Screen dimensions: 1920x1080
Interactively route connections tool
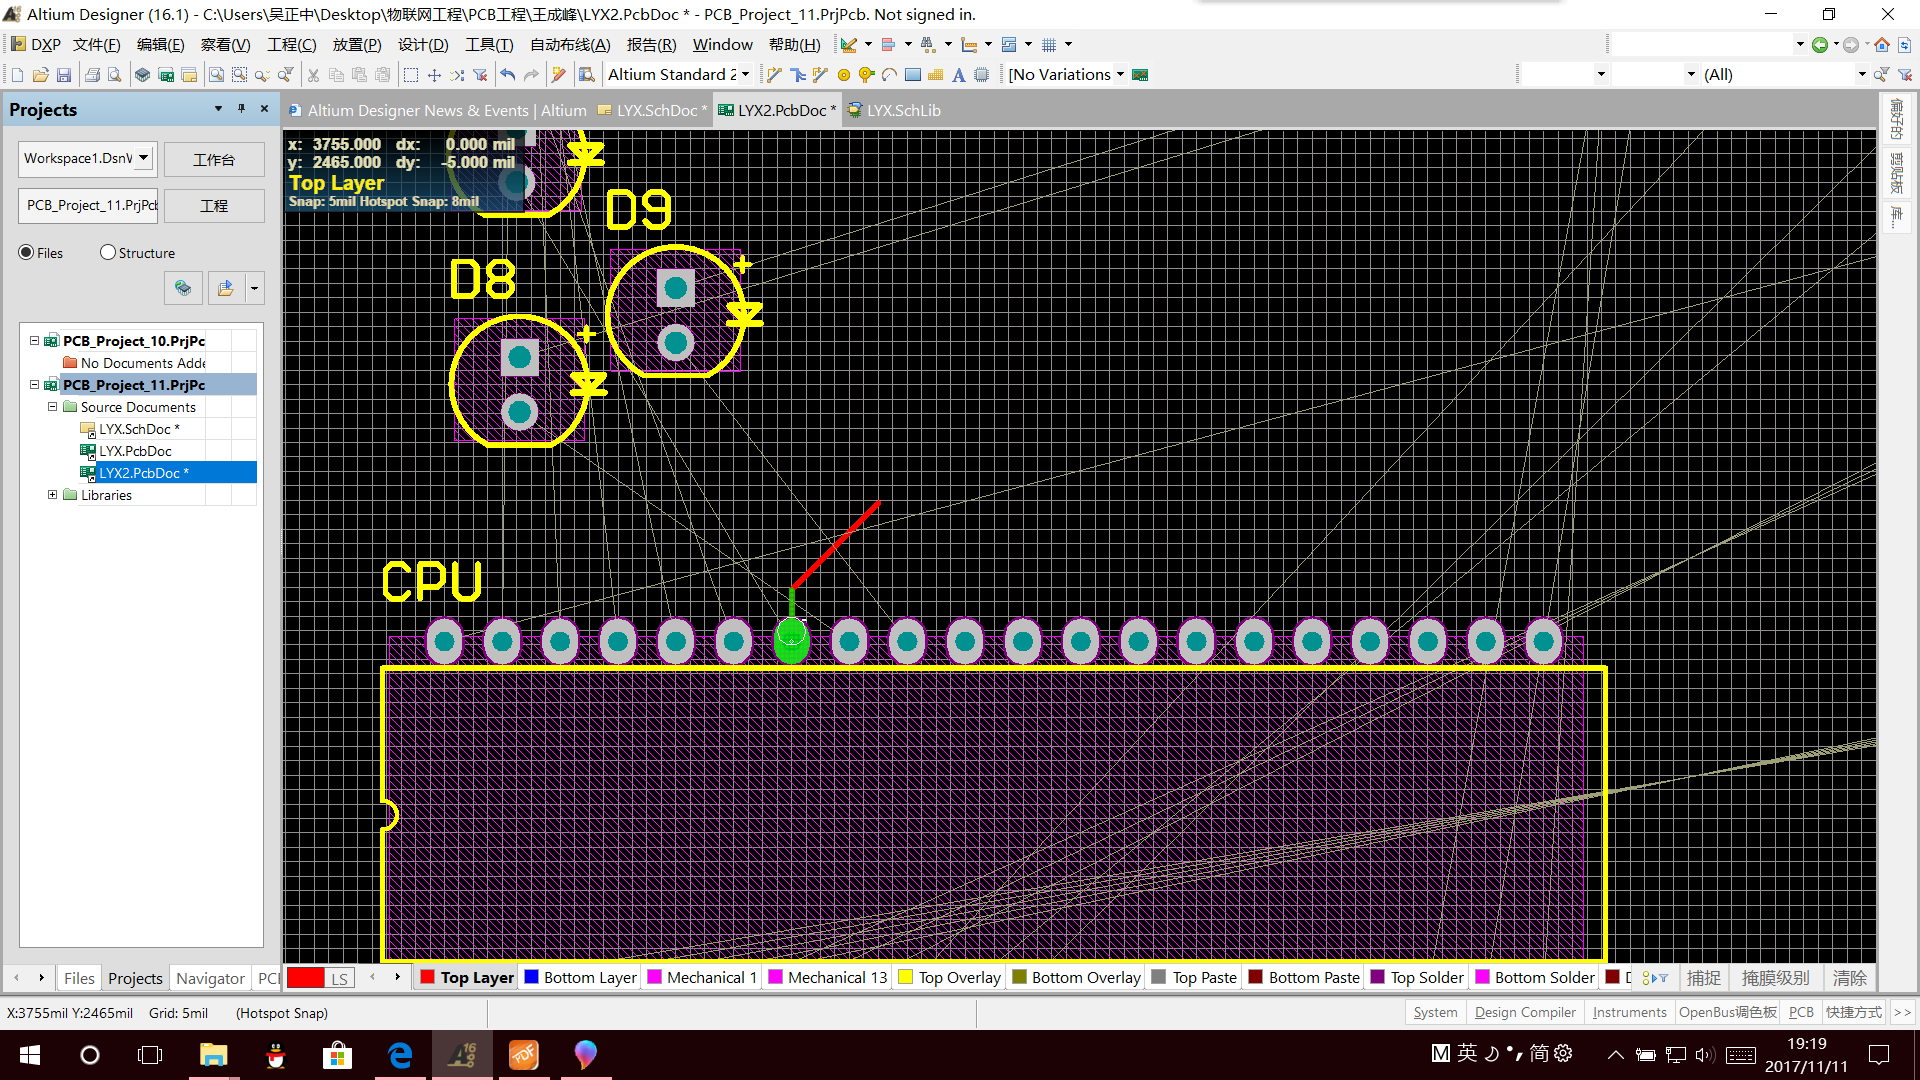[774, 75]
